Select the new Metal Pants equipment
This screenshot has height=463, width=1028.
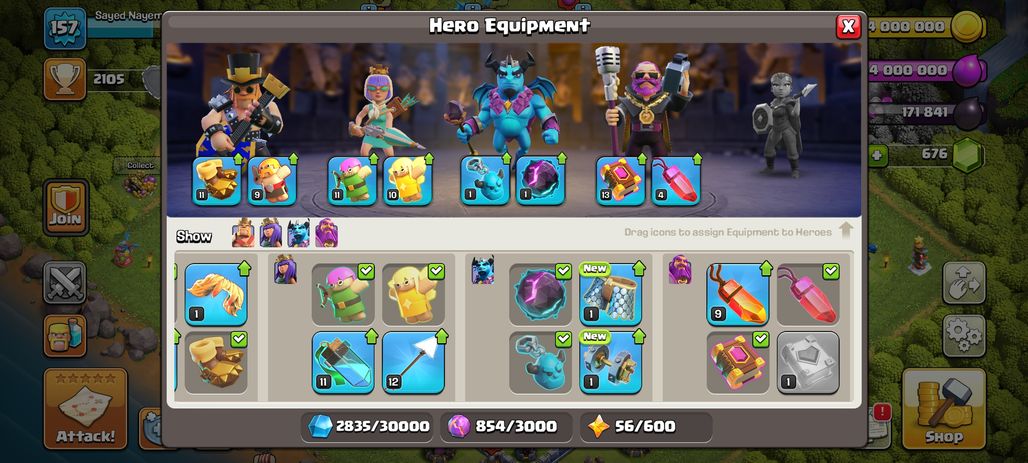[610, 294]
